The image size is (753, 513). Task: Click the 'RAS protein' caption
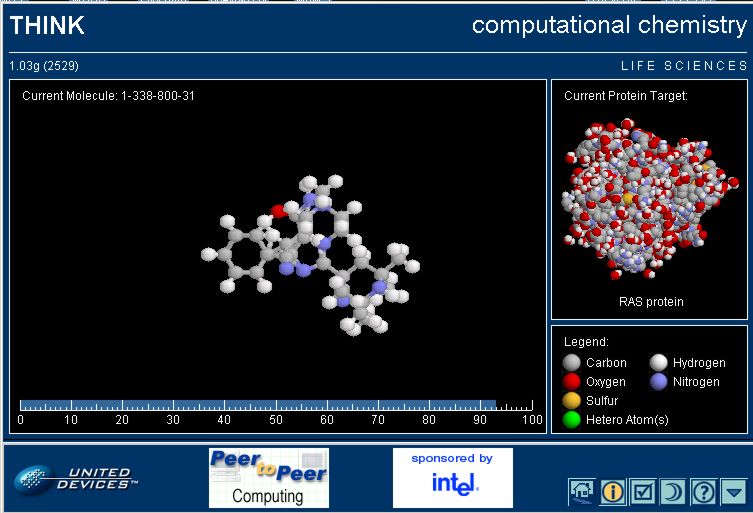[x=651, y=302]
